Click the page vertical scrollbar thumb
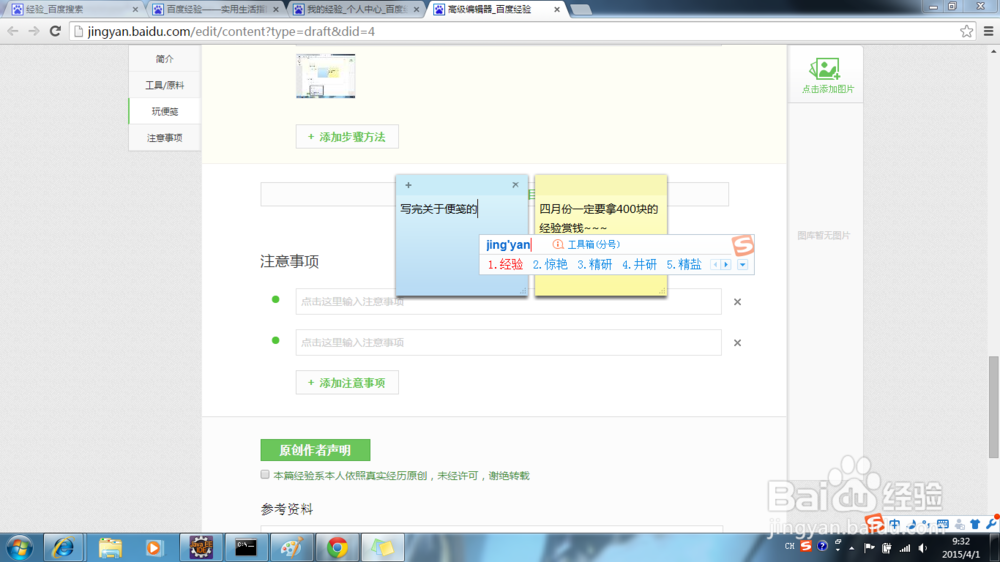 coord(993,407)
